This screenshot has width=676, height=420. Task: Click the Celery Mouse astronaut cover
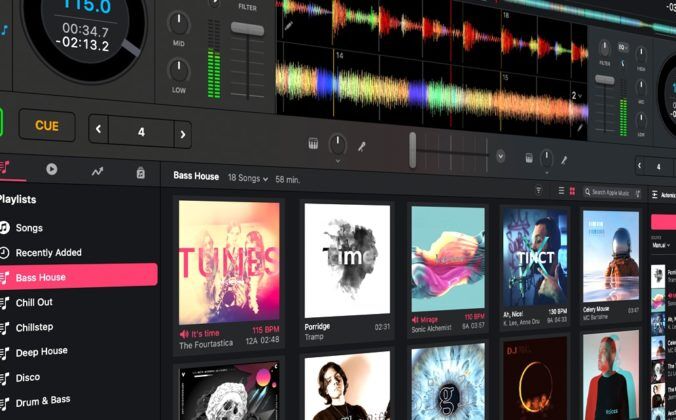611,257
